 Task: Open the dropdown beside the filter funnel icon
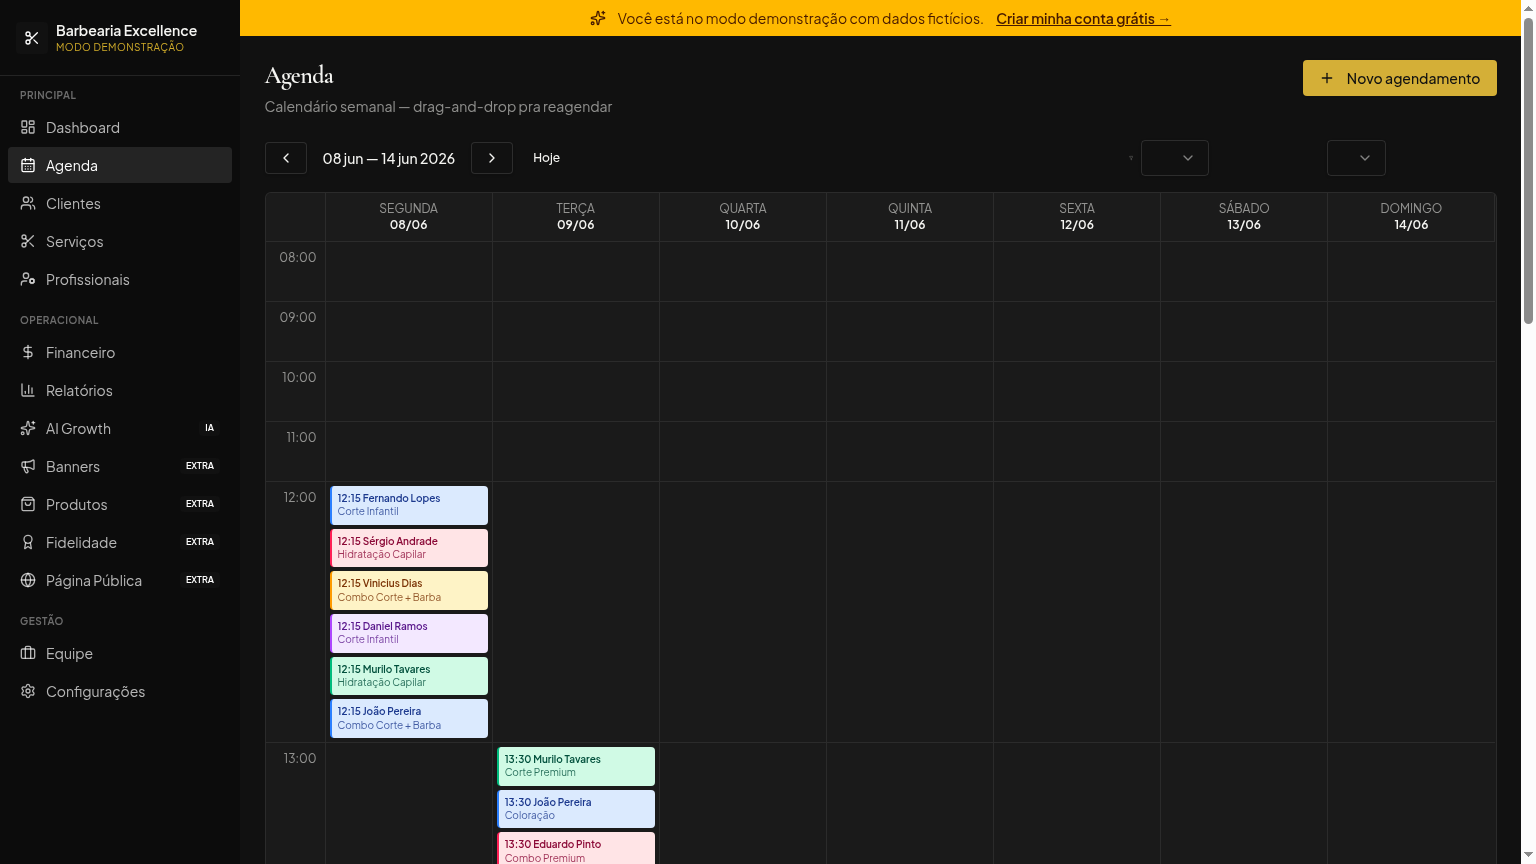[x=1175, y=158]
